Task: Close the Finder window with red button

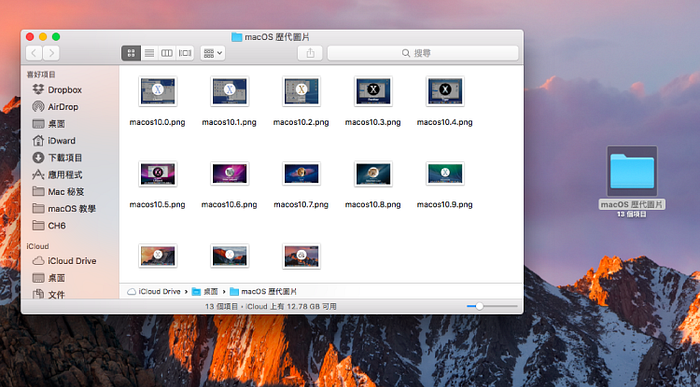Action: (30, 37)
